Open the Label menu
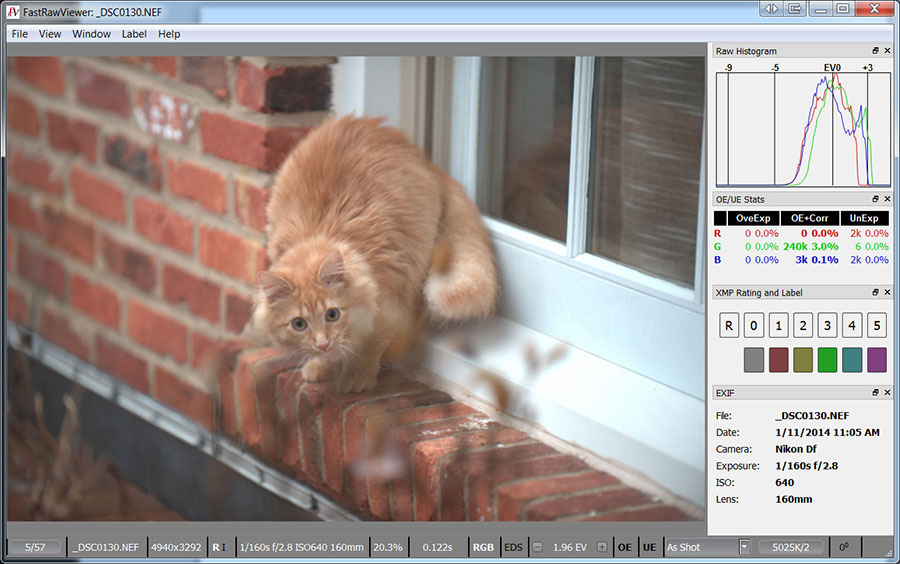 click(134, 34)
